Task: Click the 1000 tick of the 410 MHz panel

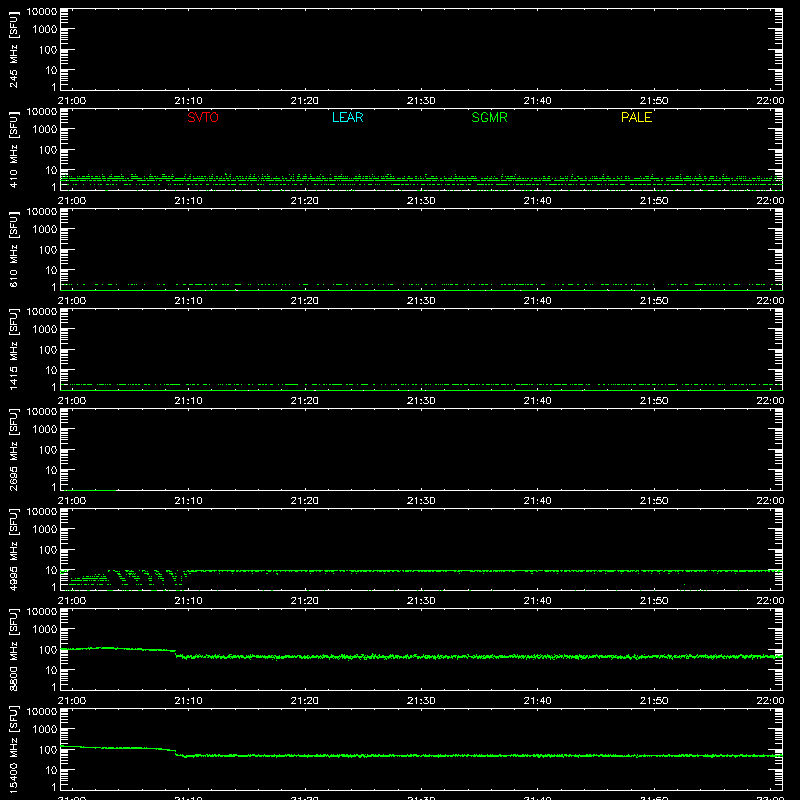Action: pyautogui.click(x=45, y=130)
